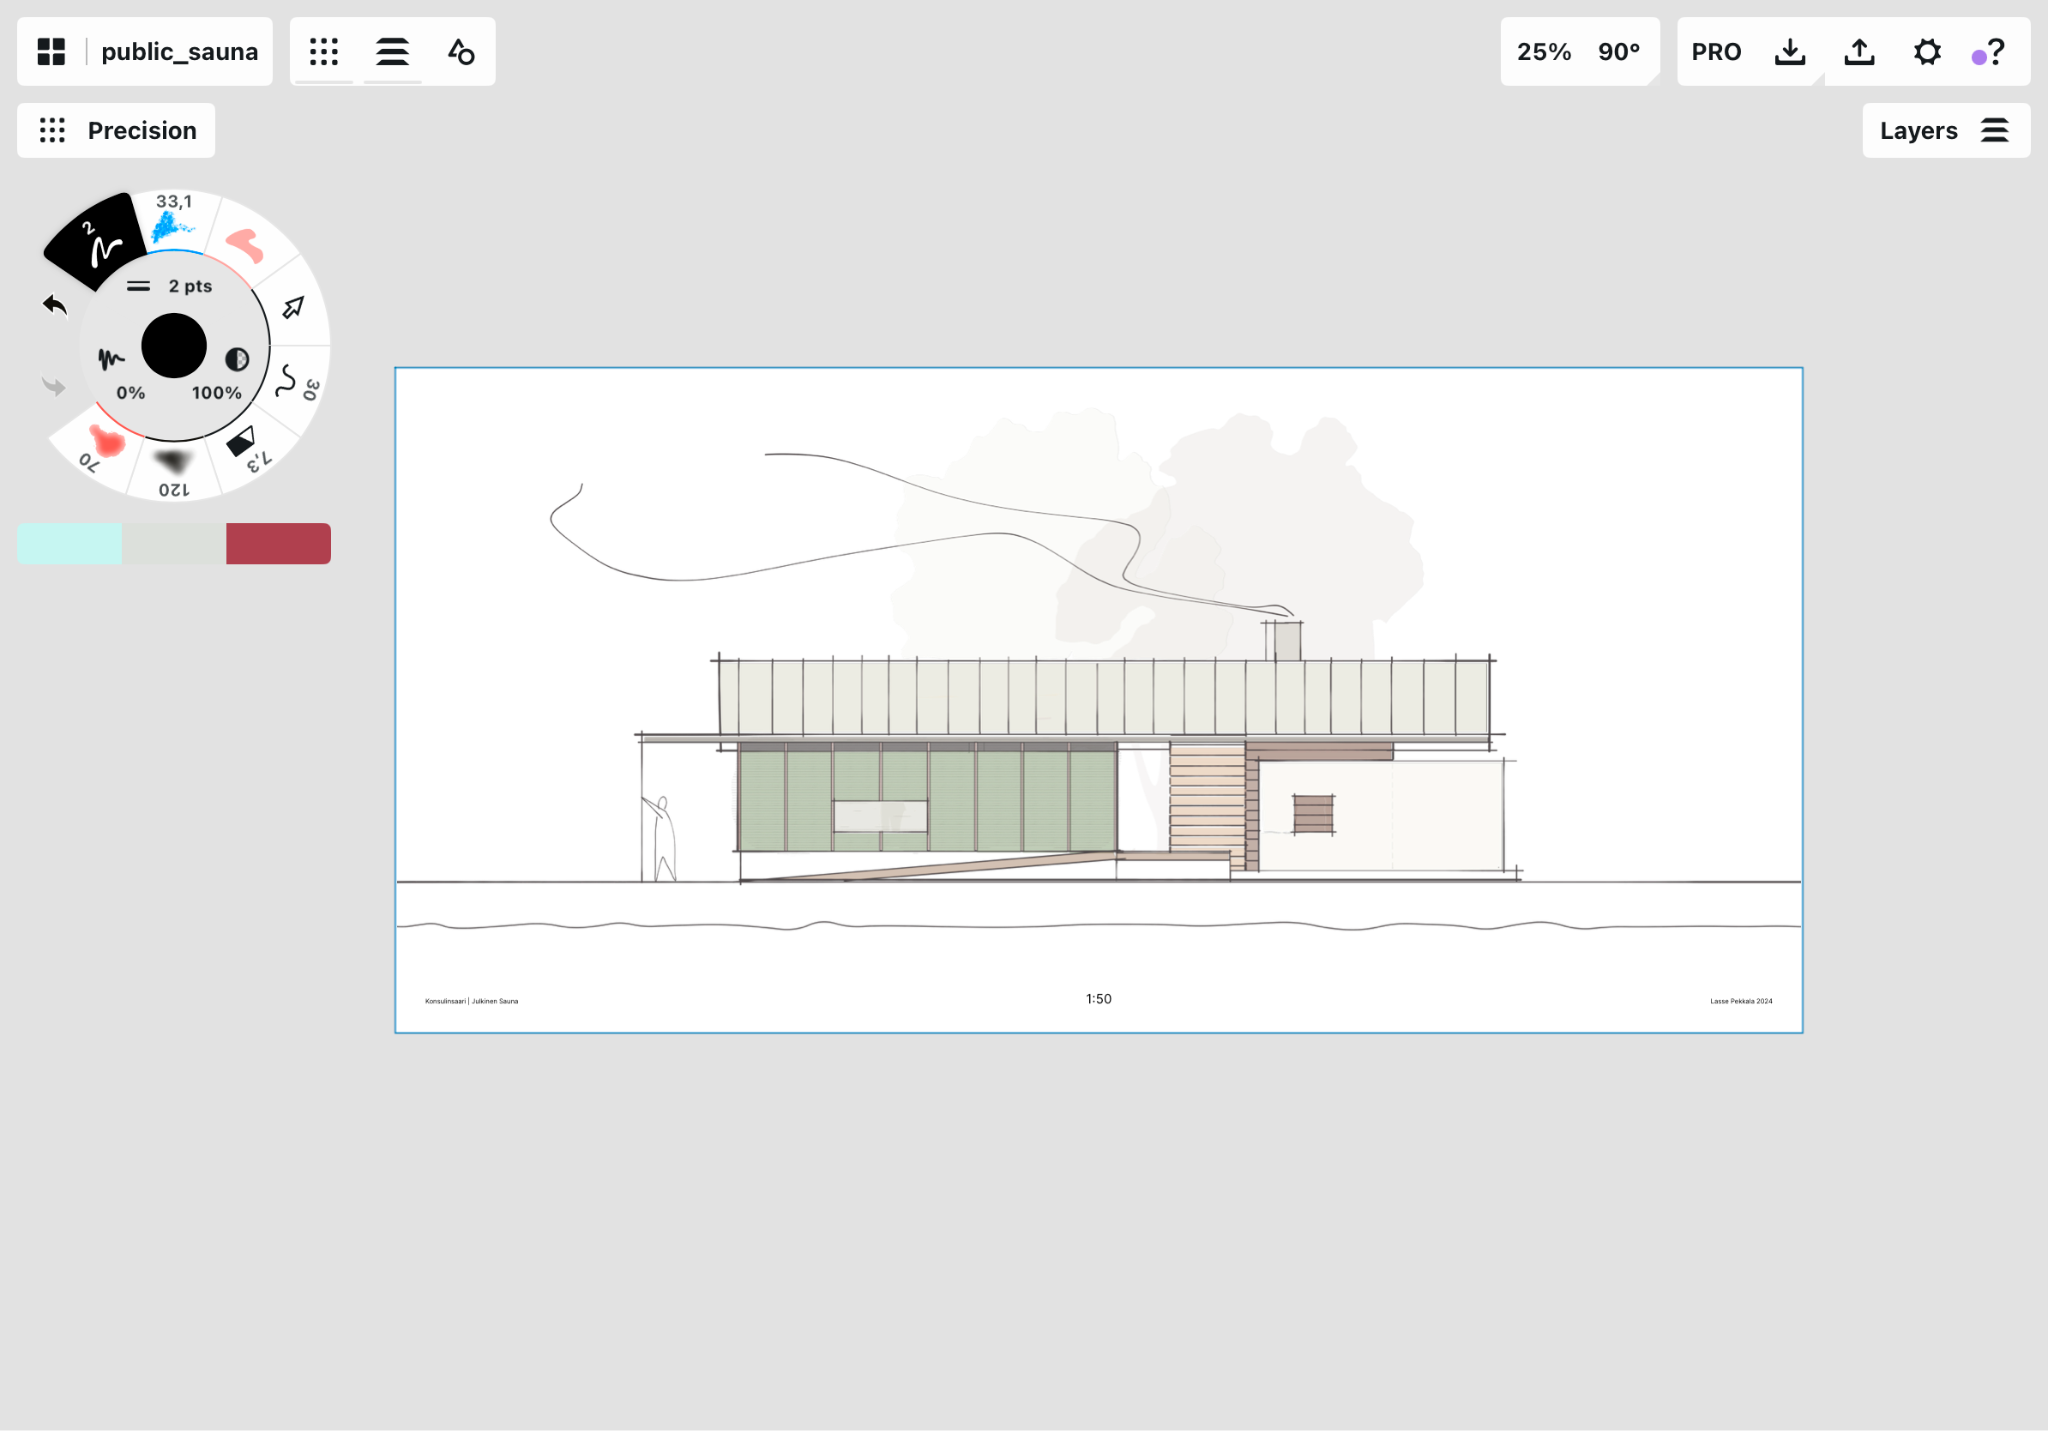
Task: Click the 90° canvas rotation value
Action: pyautogui.click(x=1619, y=52)
